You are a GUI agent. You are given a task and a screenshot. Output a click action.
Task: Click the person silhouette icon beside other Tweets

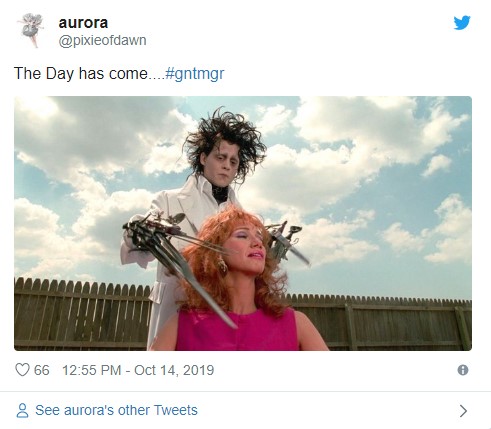pos(22,410)
